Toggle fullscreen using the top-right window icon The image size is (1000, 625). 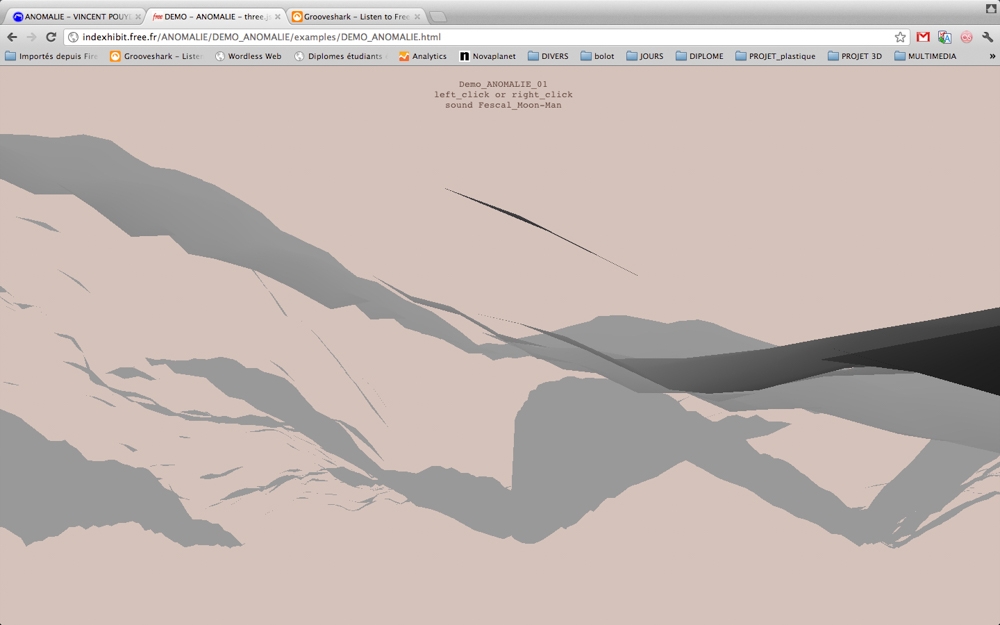pos(989,7)
